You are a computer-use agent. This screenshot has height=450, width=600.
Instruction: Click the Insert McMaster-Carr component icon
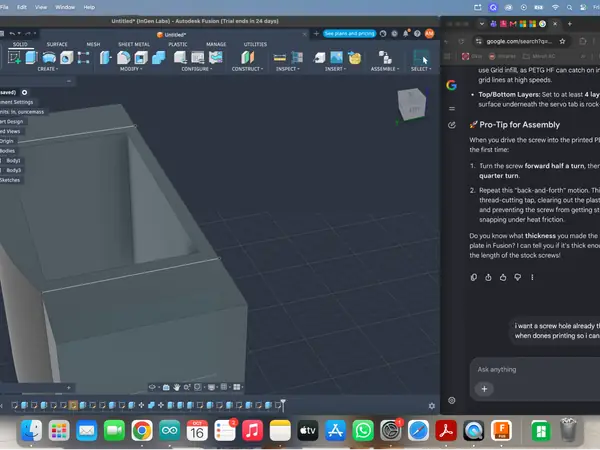[354, 58]
